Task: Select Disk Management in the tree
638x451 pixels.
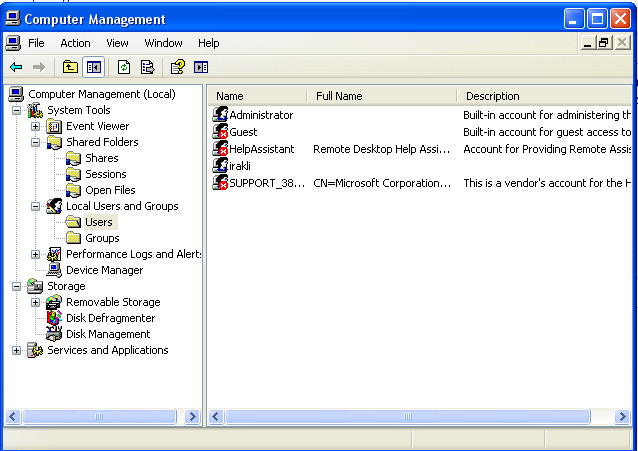Action: [108, 334]
